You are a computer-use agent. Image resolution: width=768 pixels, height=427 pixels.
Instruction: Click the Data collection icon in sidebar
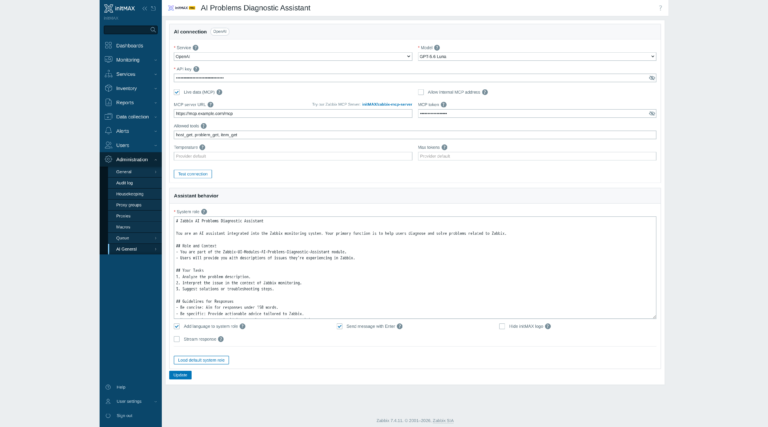[108, 117]
